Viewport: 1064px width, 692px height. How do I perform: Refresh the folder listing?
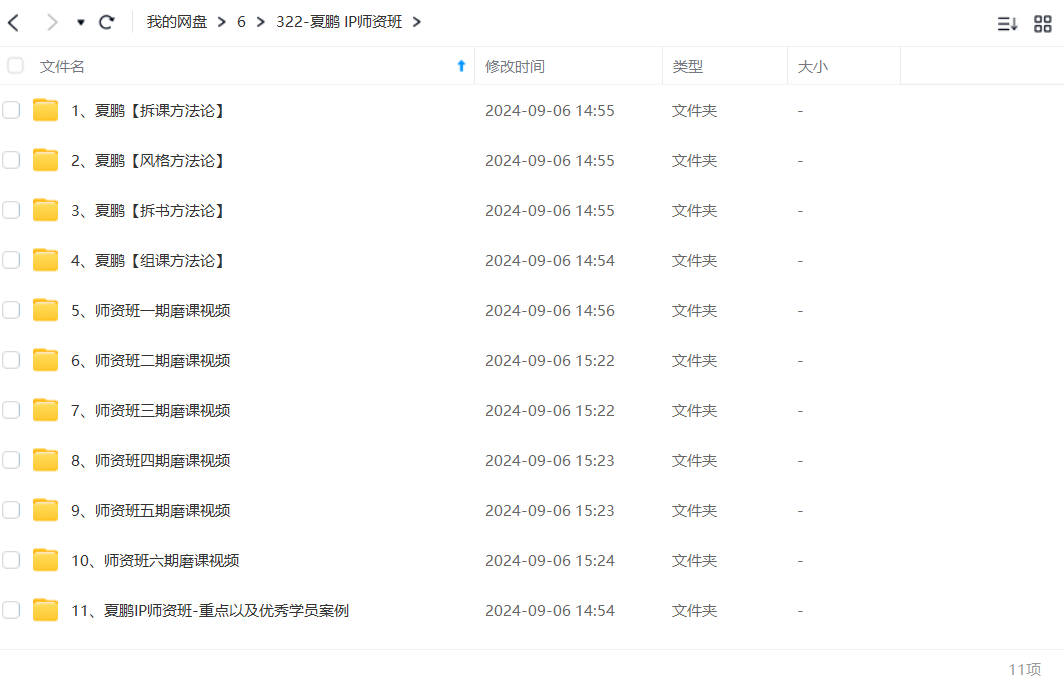107,22
